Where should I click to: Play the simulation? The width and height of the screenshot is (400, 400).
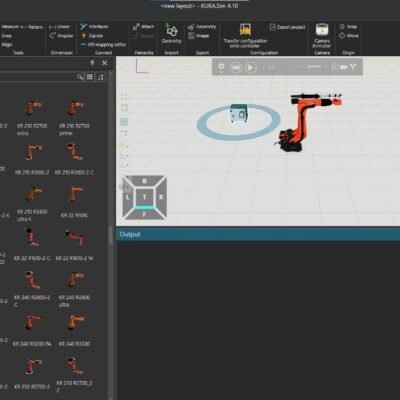(x=250, y=67)
